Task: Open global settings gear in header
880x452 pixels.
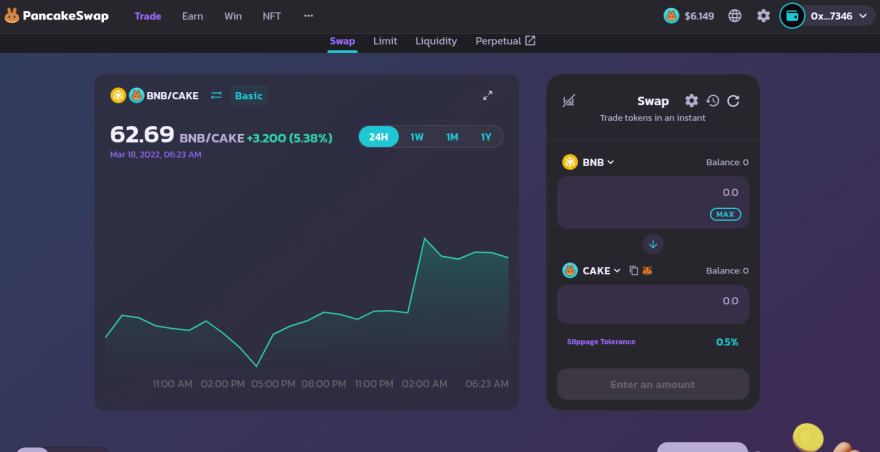Action: pos(763,16)
